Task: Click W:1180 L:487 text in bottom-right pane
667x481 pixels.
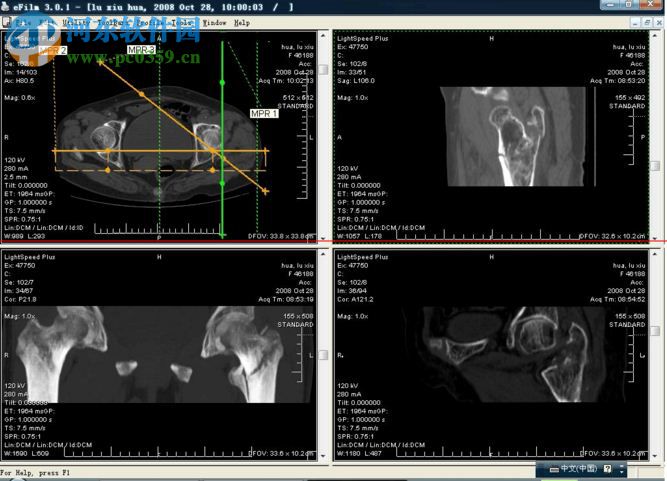Action: 359,453
